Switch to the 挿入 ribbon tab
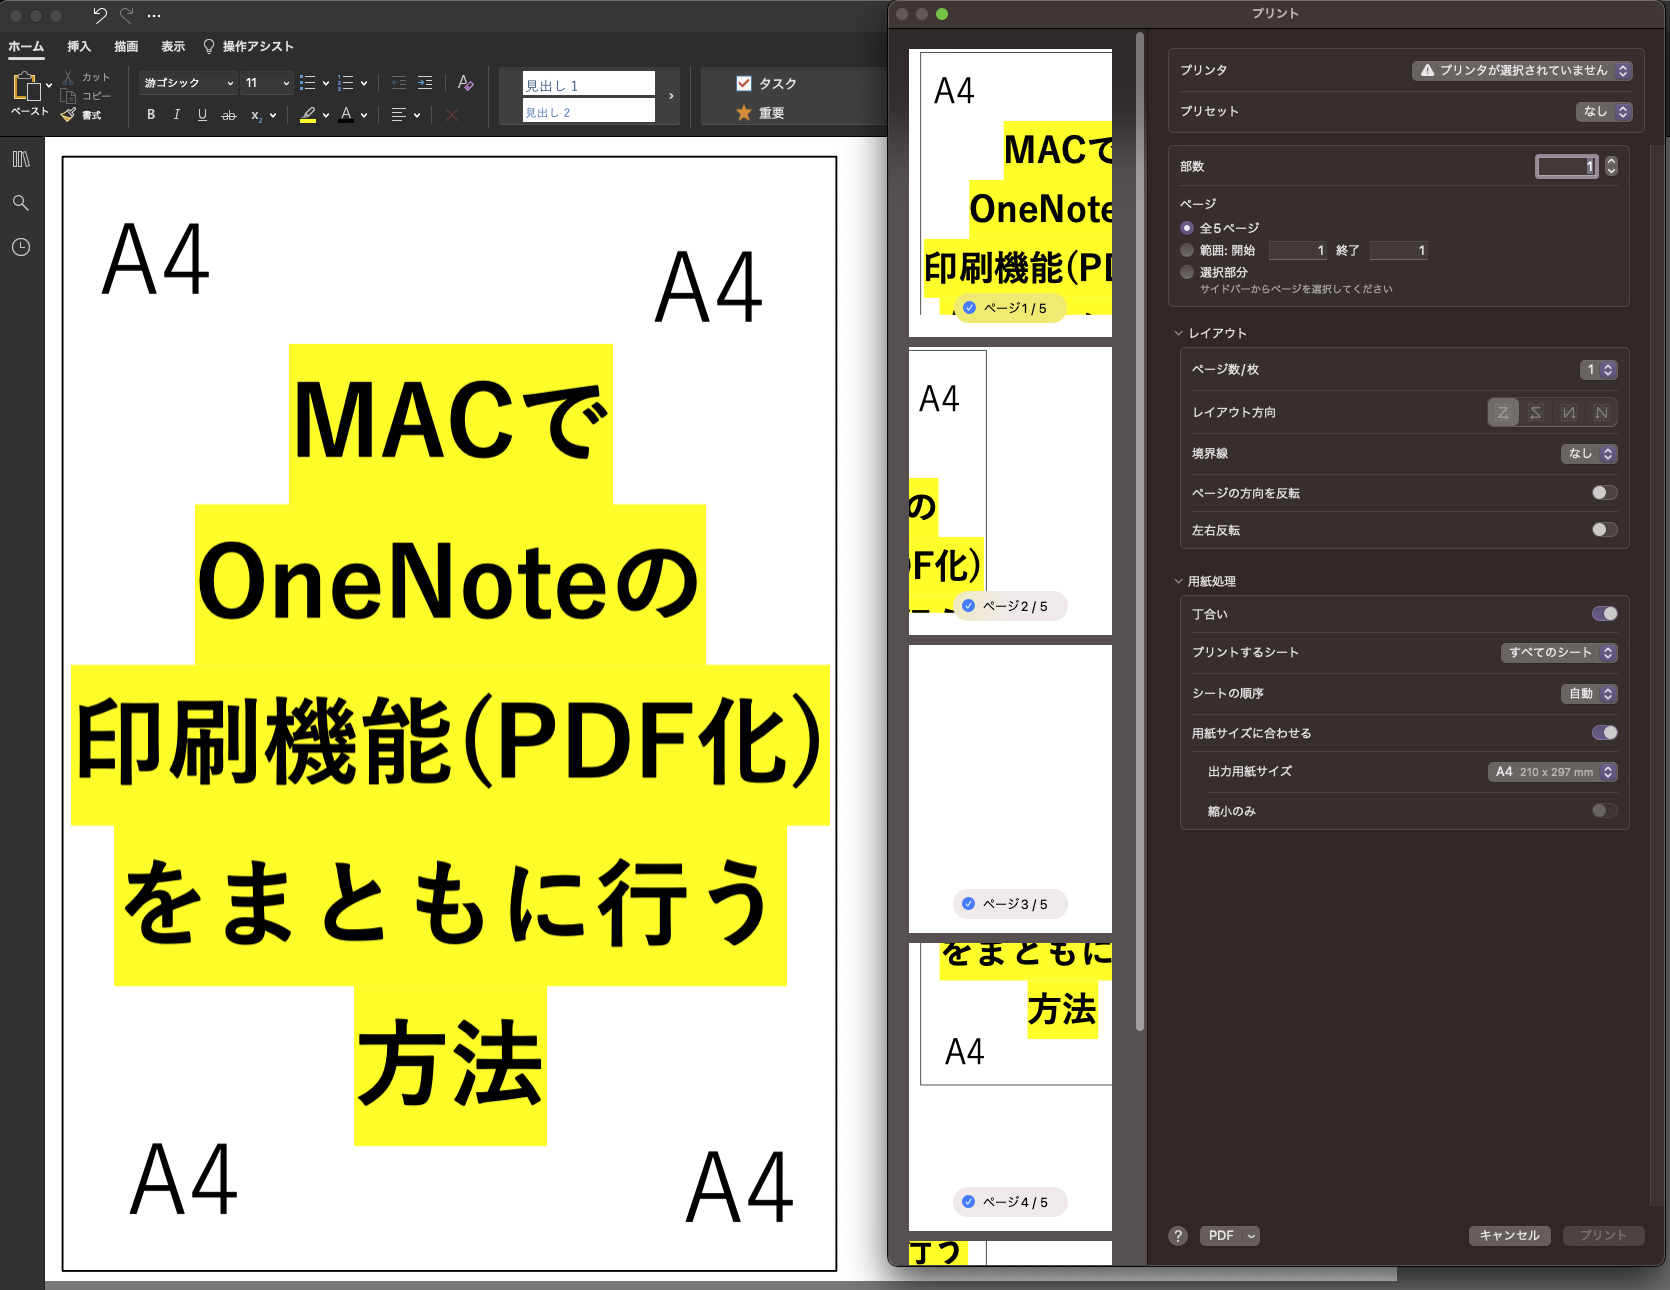 tap(78, 46)
